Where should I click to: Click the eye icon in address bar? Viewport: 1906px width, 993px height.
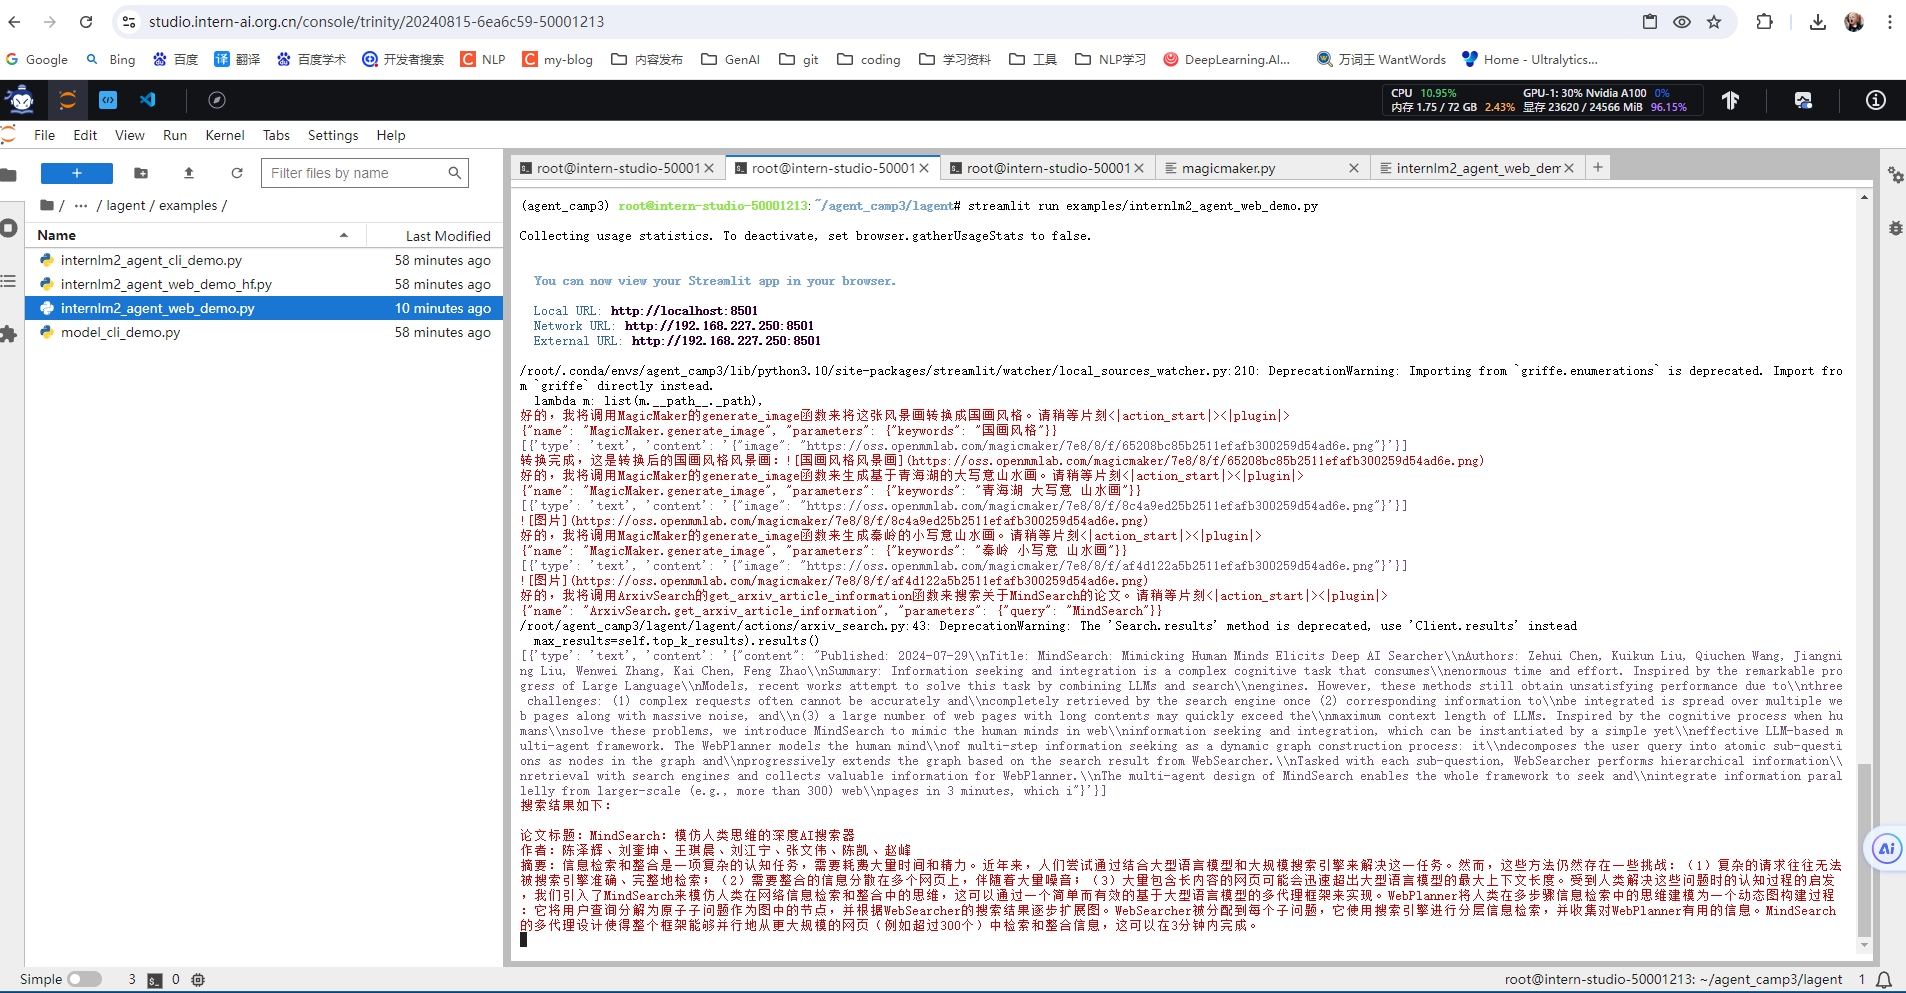(1682, 22)
